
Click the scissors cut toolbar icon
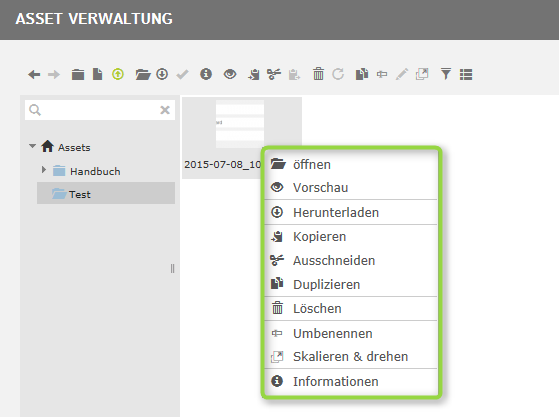coord(274,74)
